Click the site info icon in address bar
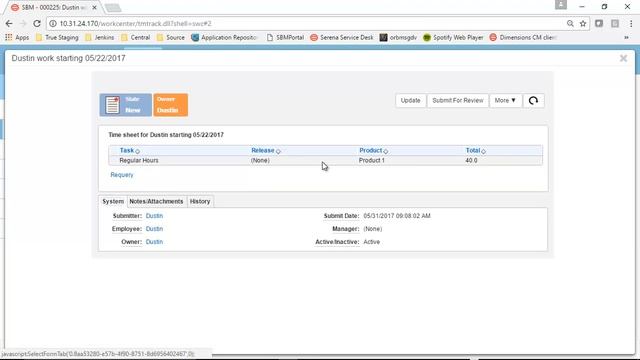Image resolution: width=640 pixels, height=360 pixels. [x=53, y=24]
